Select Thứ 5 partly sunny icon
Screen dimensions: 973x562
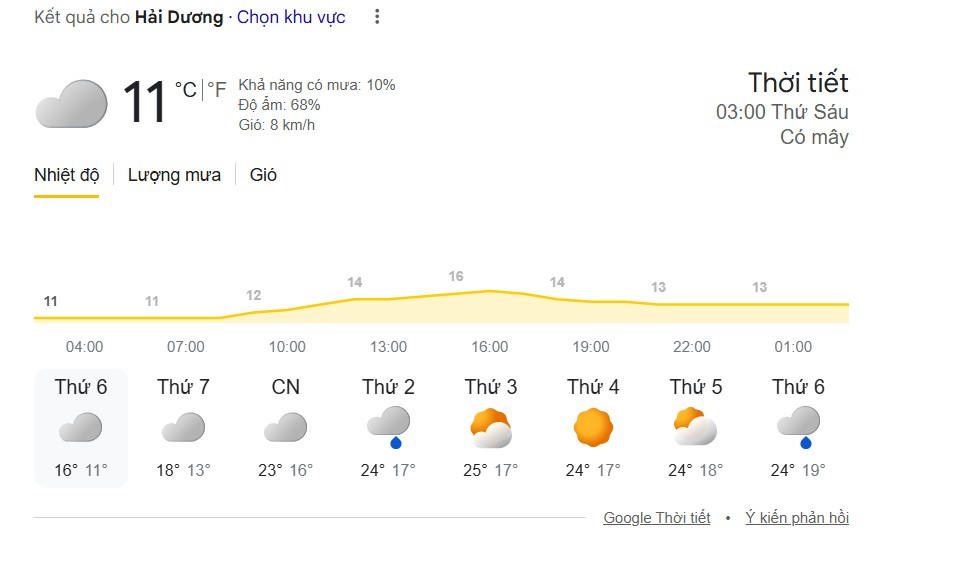pos(695,429)
